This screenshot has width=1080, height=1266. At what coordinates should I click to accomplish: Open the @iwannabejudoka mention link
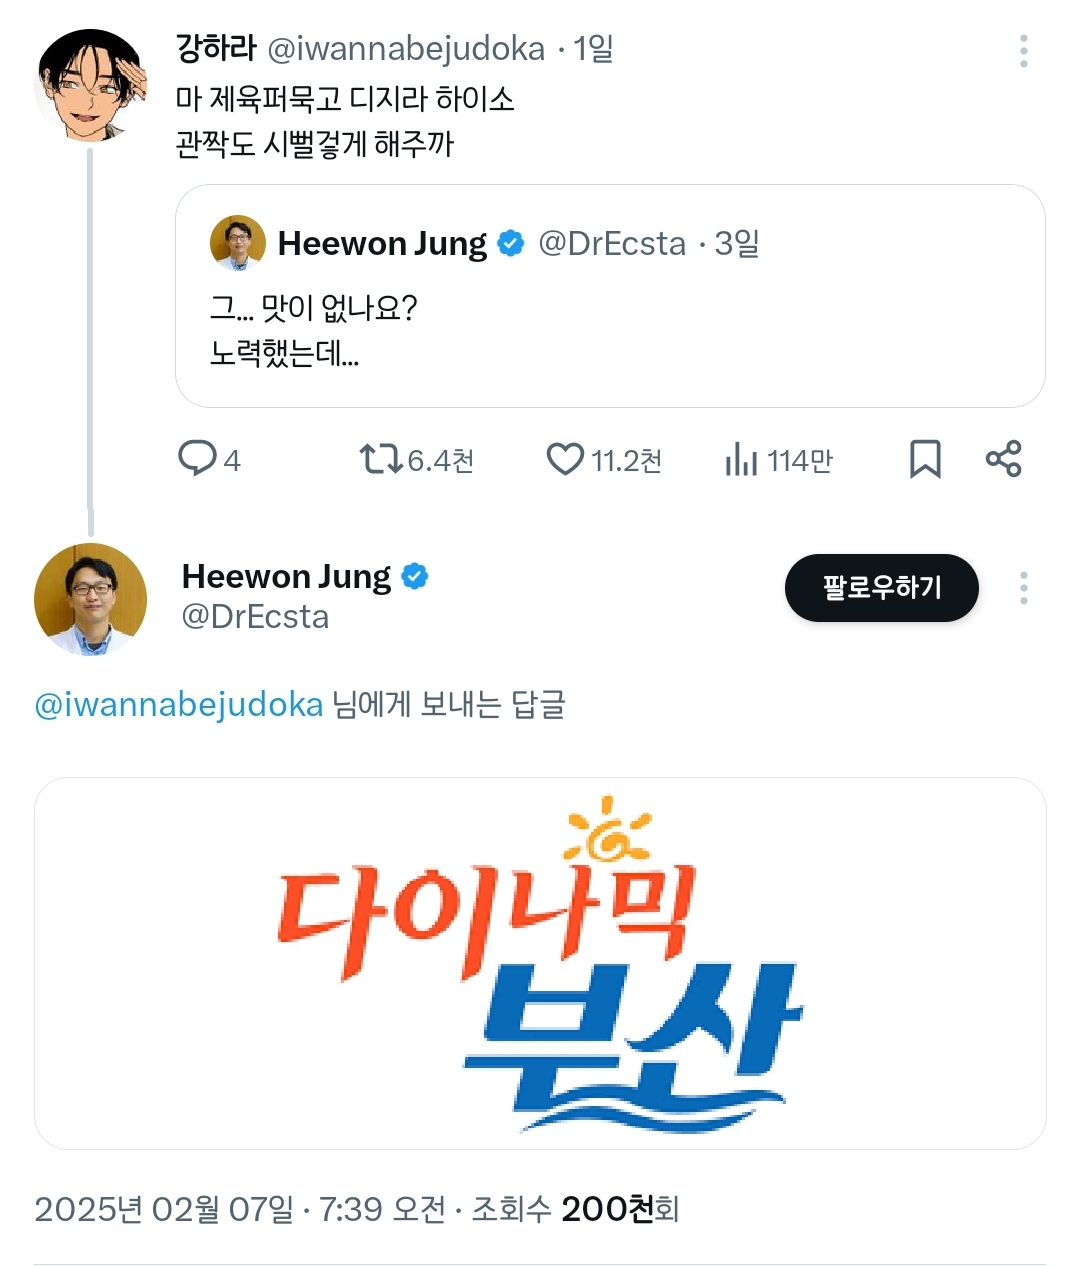(x=179, y=705)
